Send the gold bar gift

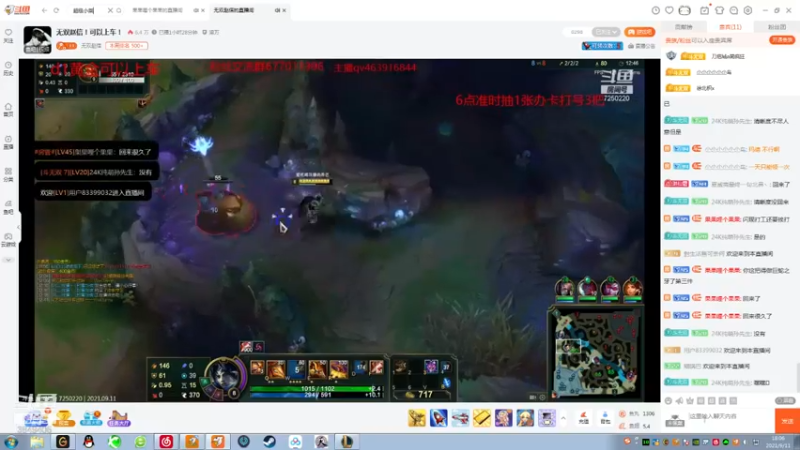(x=482, y=418)
